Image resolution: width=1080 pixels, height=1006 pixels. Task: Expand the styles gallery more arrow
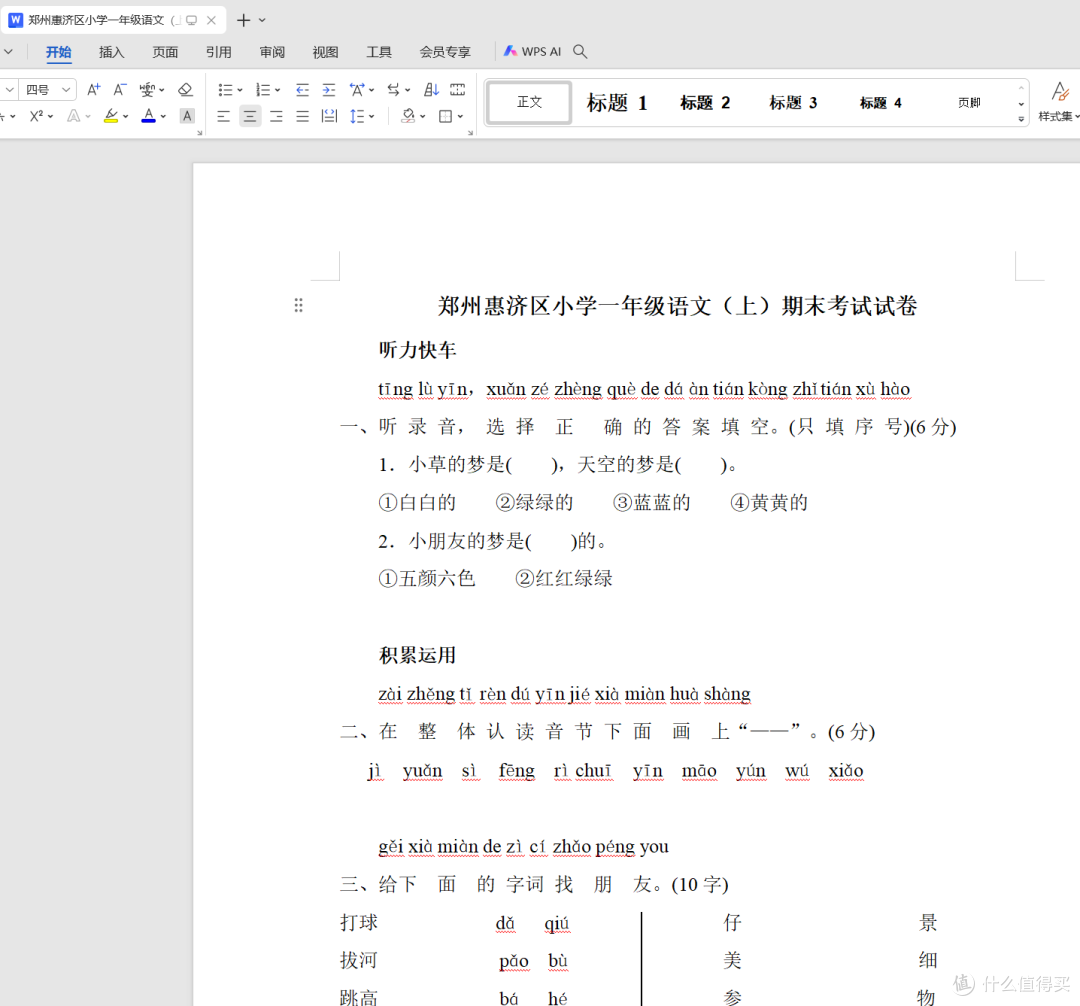pyautogui.click(x=1021, y=119)
